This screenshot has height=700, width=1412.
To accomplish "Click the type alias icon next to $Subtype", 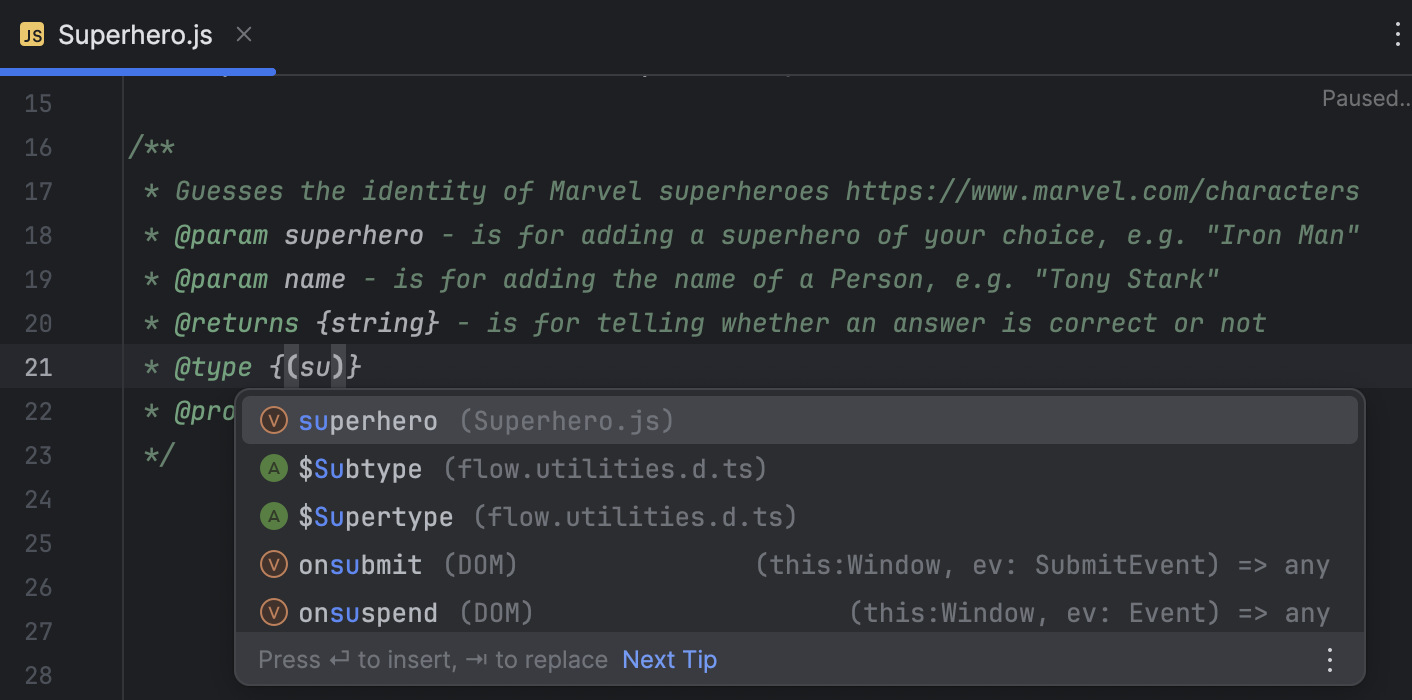I will 273,468.
